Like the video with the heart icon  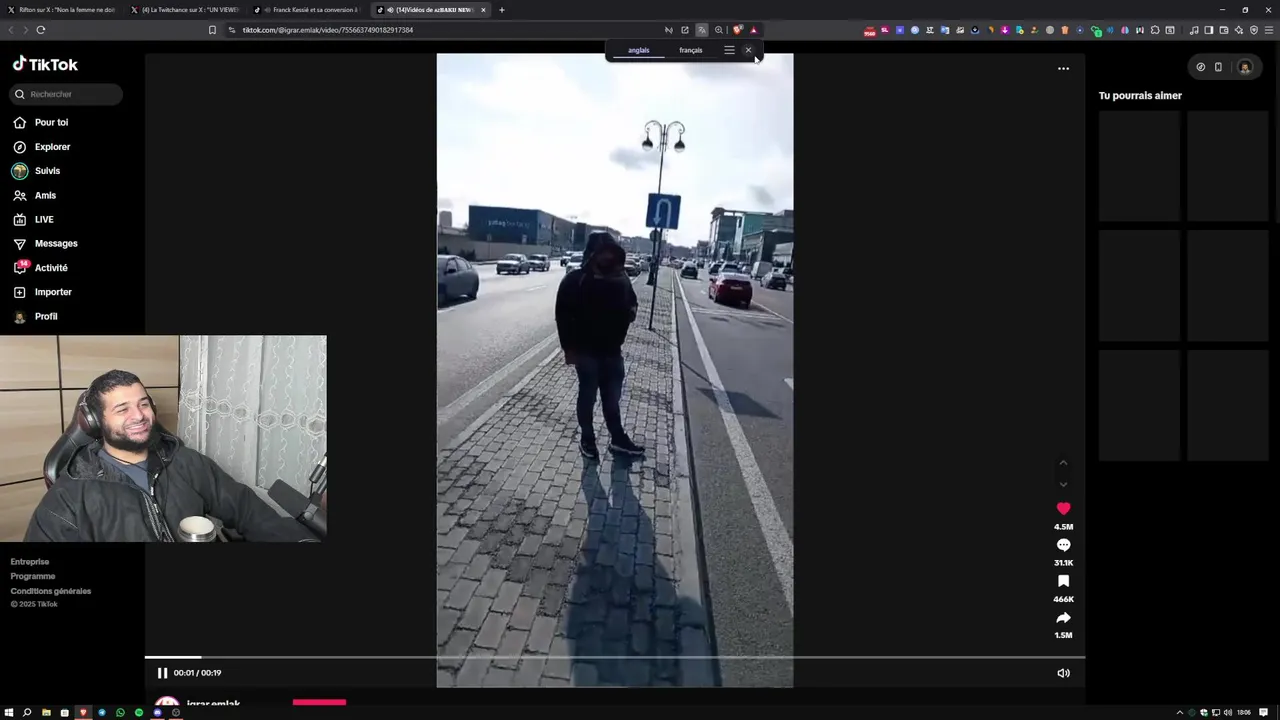[x=1063, y=509]
